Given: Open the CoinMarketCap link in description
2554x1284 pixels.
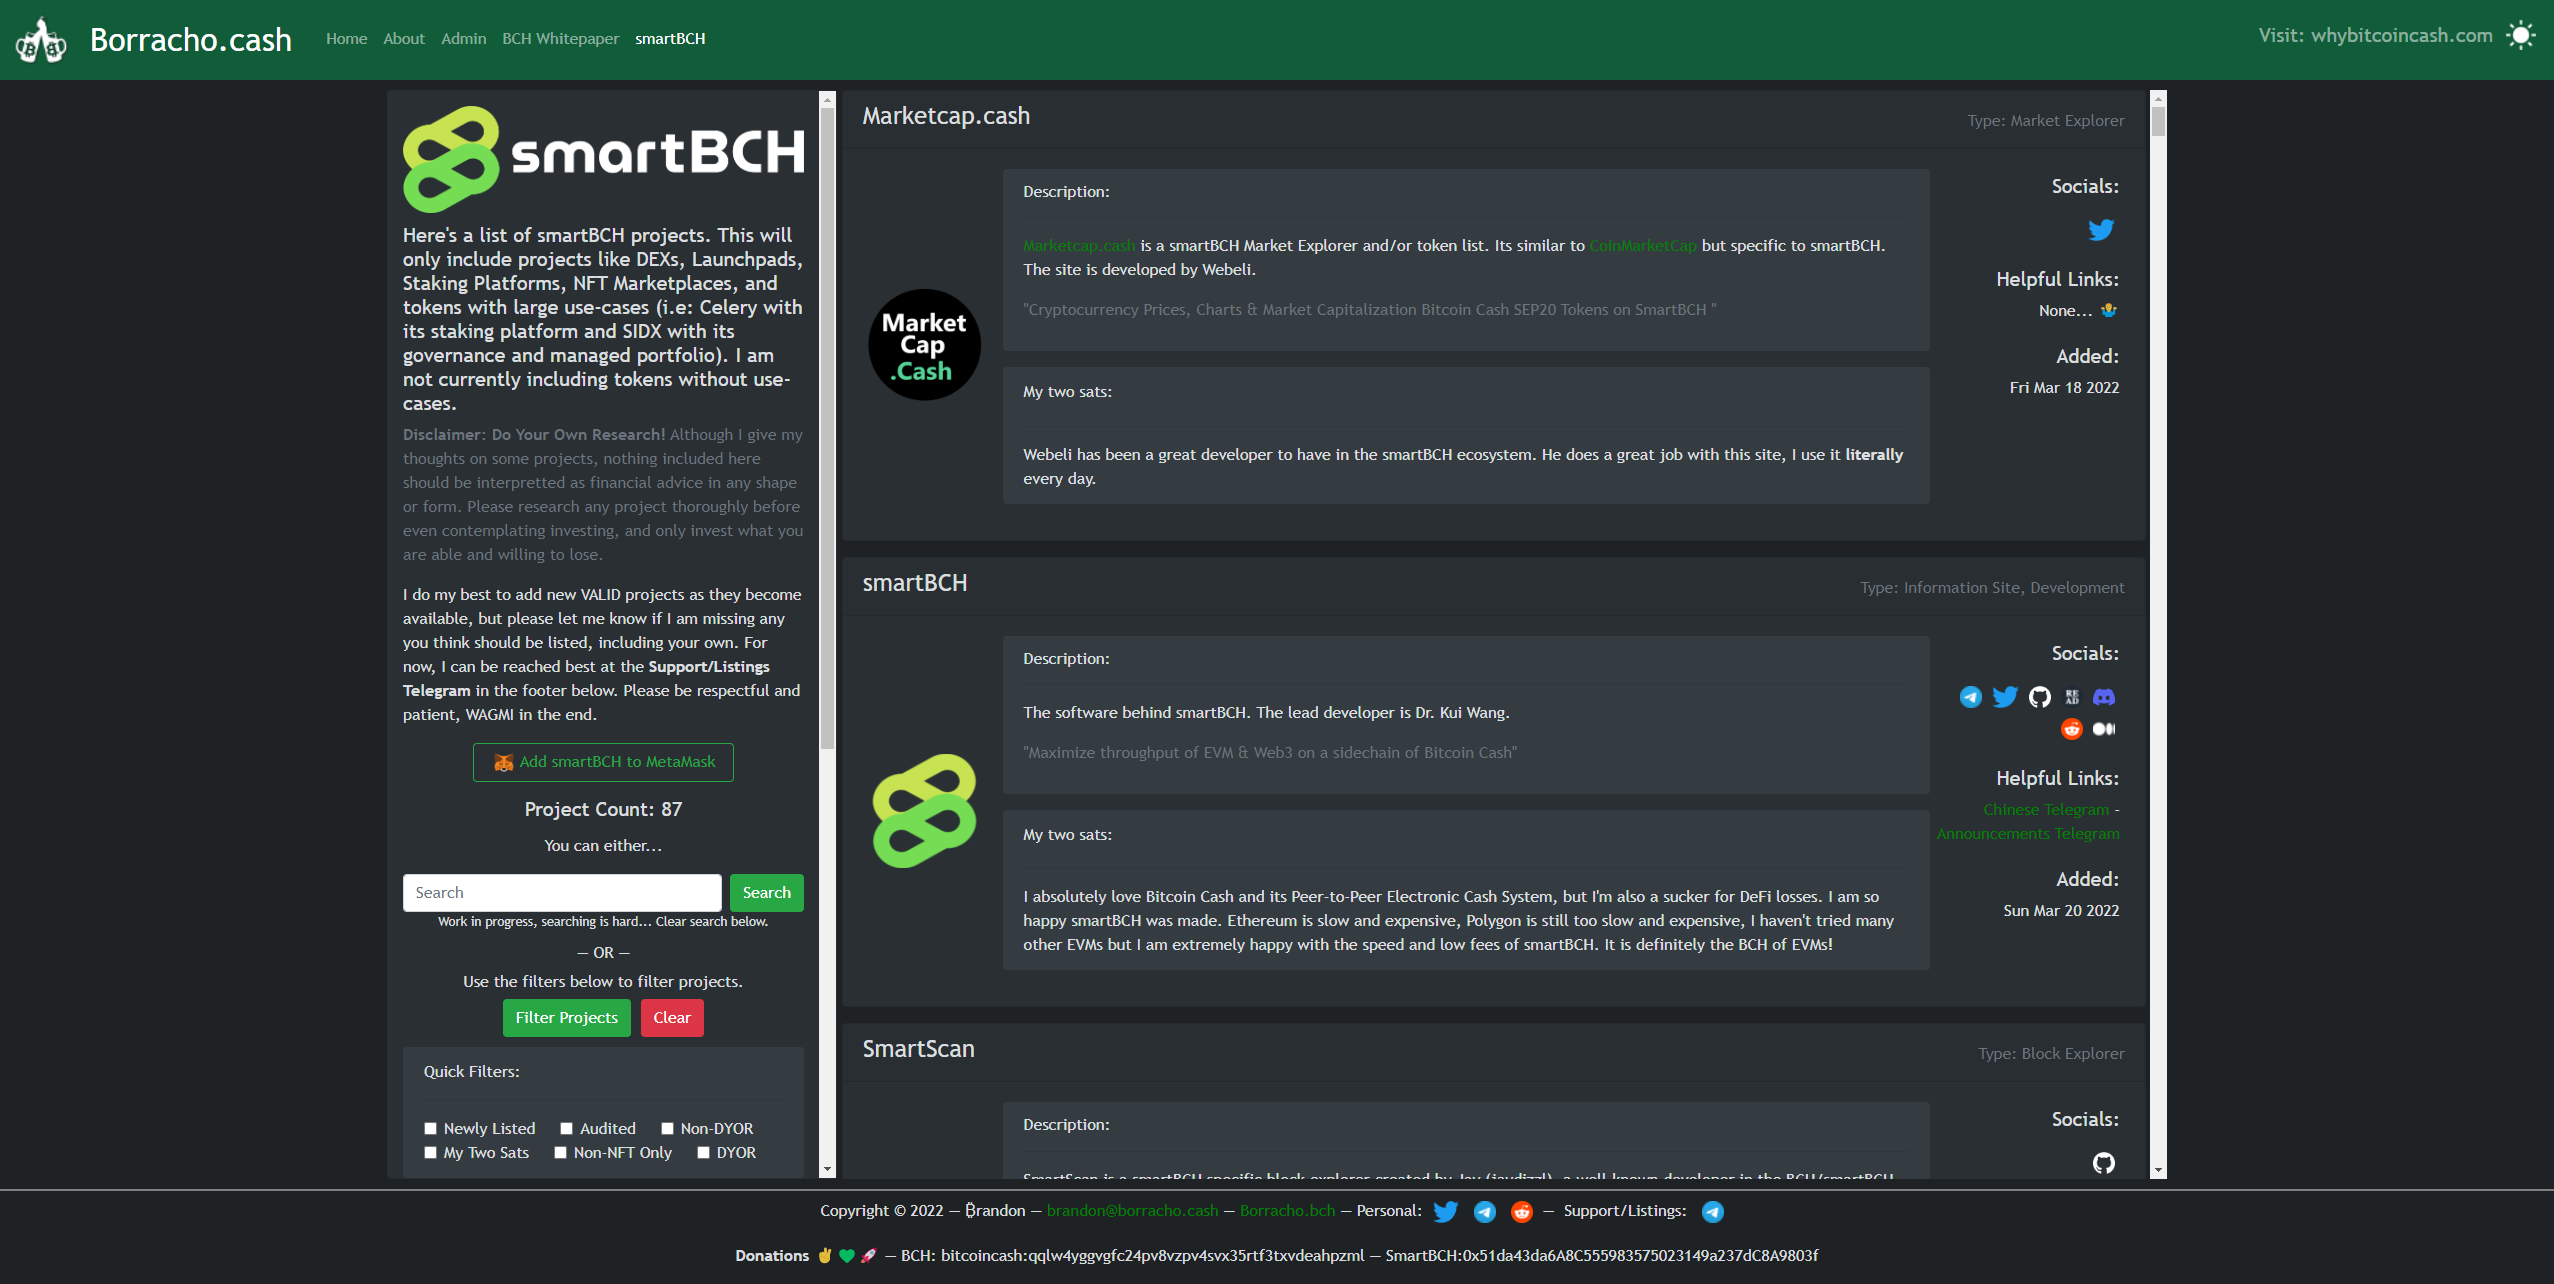Looking at the screenshot, I should pyautogui.click(x=1643, y=246).
